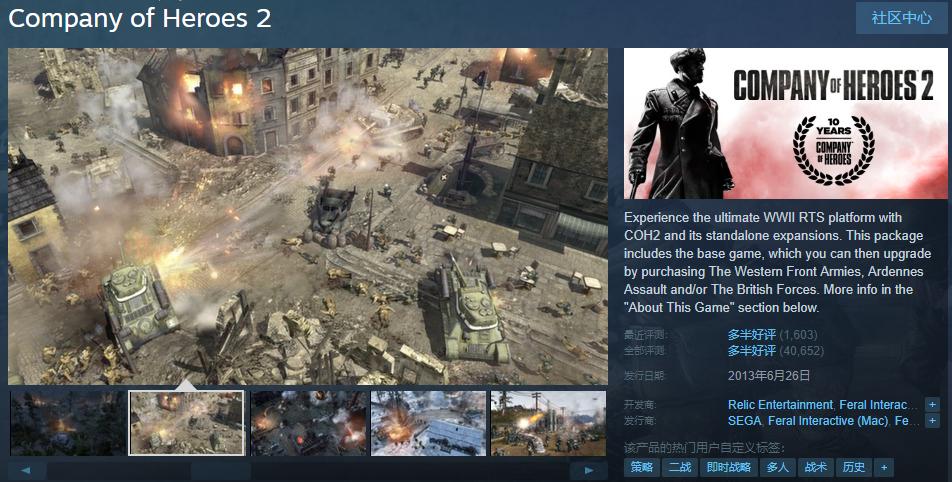Click the 多人 multiplayer tag
Screen dimensions: 952x482
tap(778, 467)
